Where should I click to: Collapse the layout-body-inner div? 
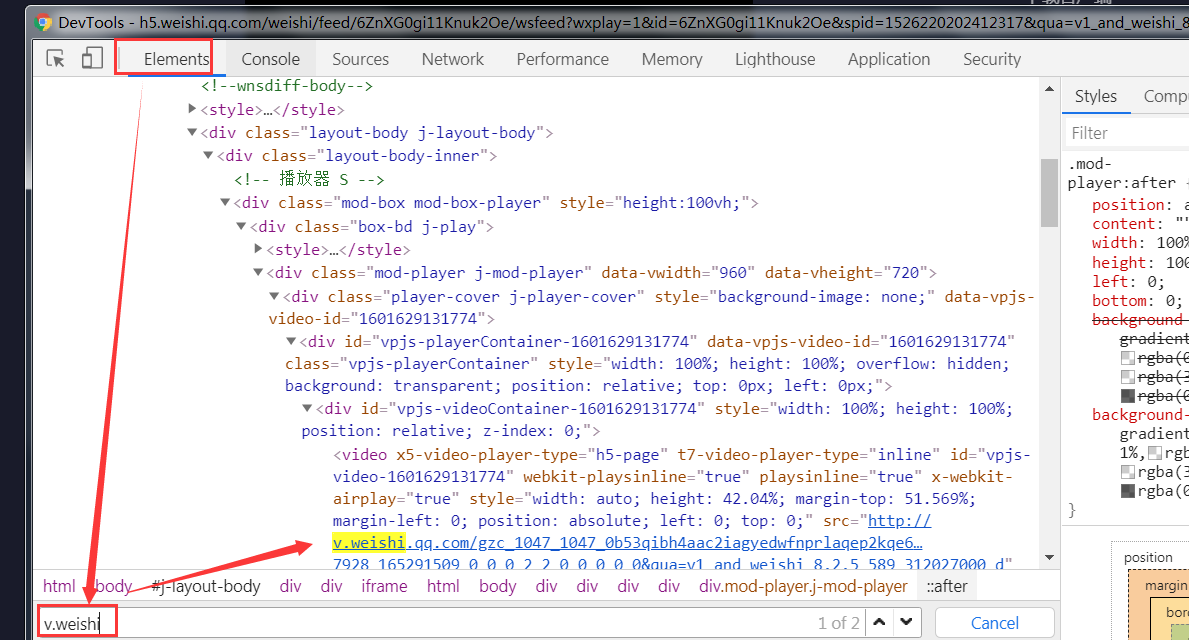click(209, 155)
